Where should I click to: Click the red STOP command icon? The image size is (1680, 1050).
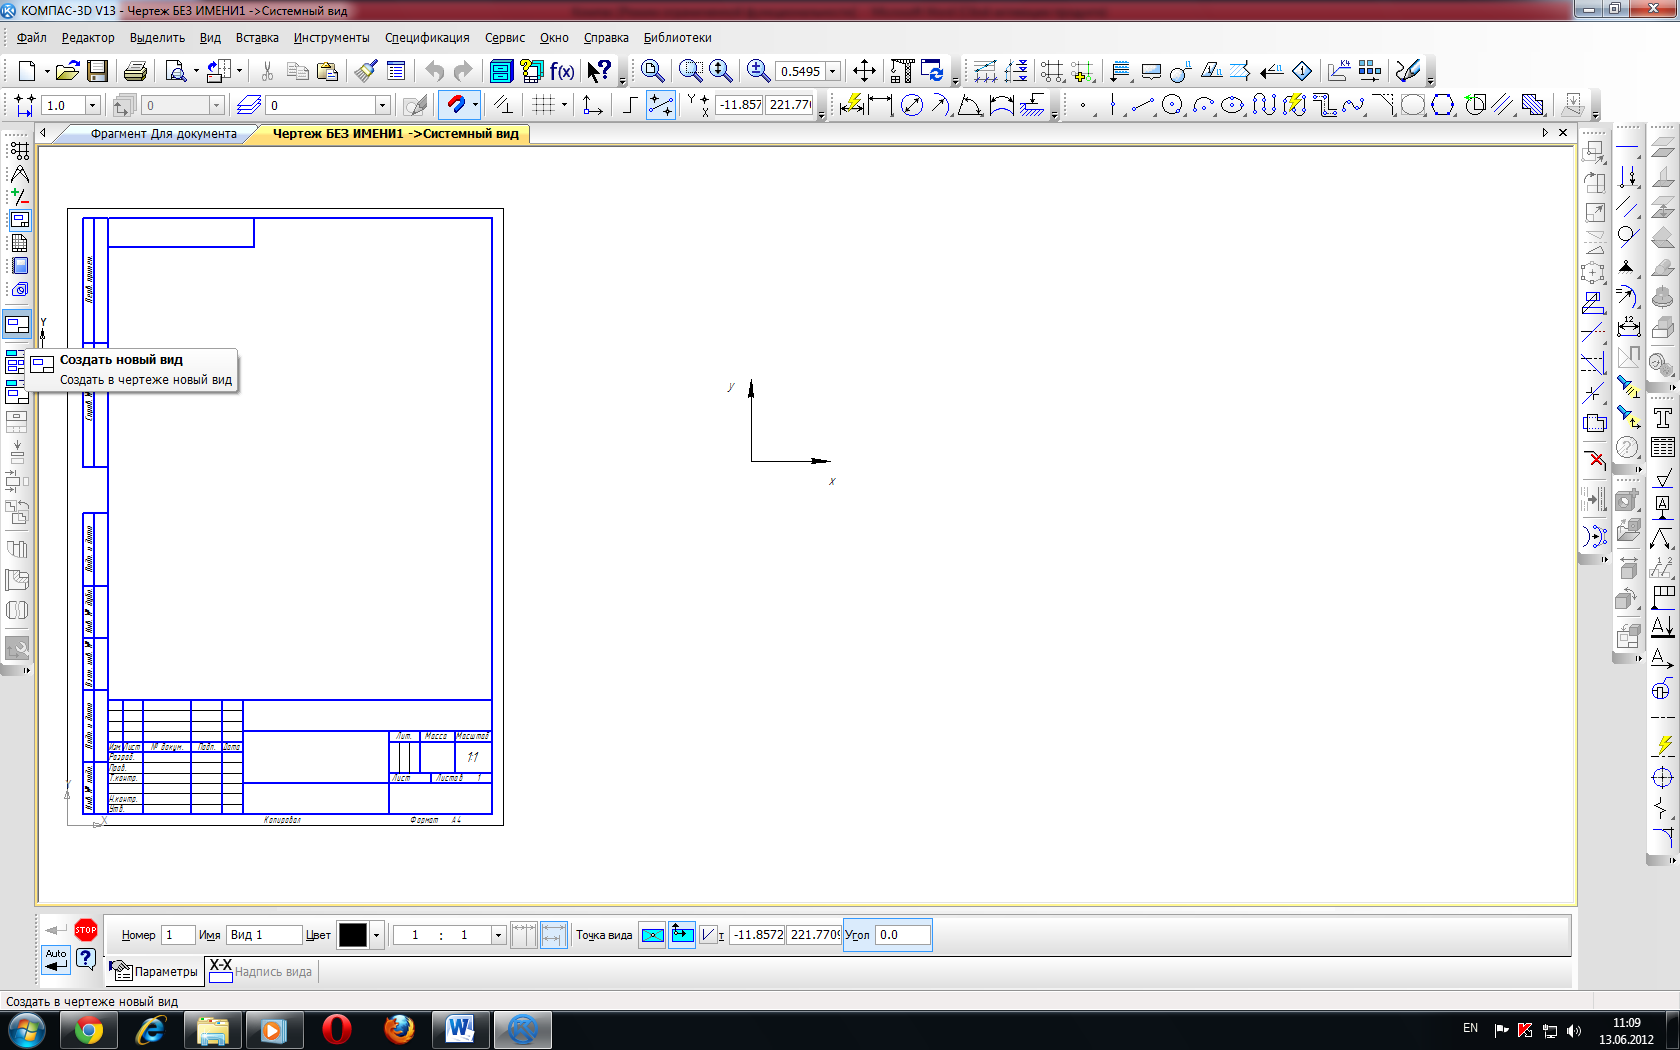[86, 930]
